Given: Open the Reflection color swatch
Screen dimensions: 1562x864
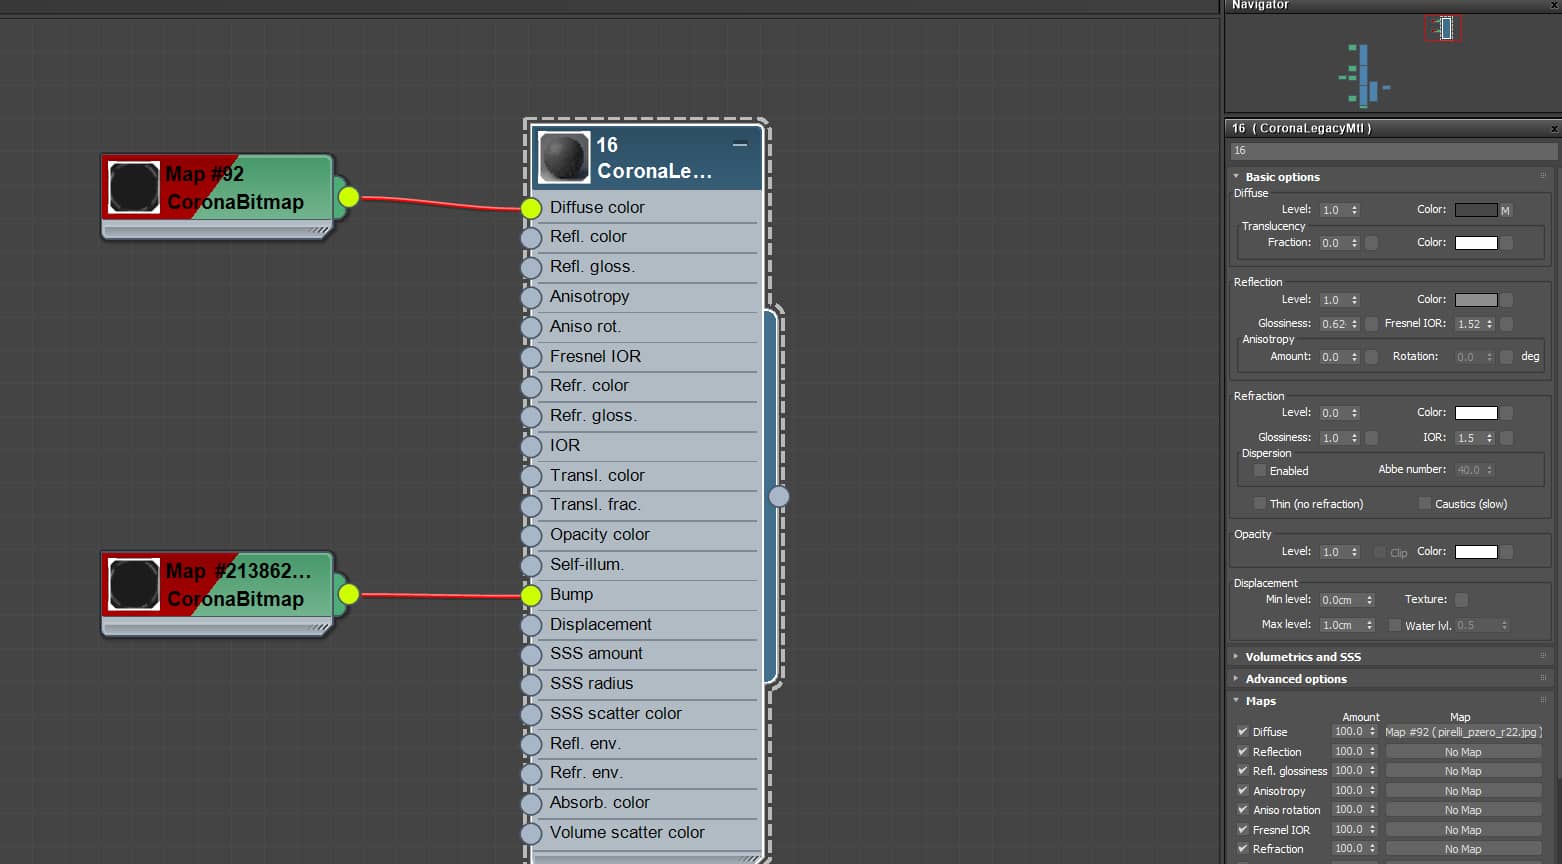Looking at the screenshot, I should 1475,300.
